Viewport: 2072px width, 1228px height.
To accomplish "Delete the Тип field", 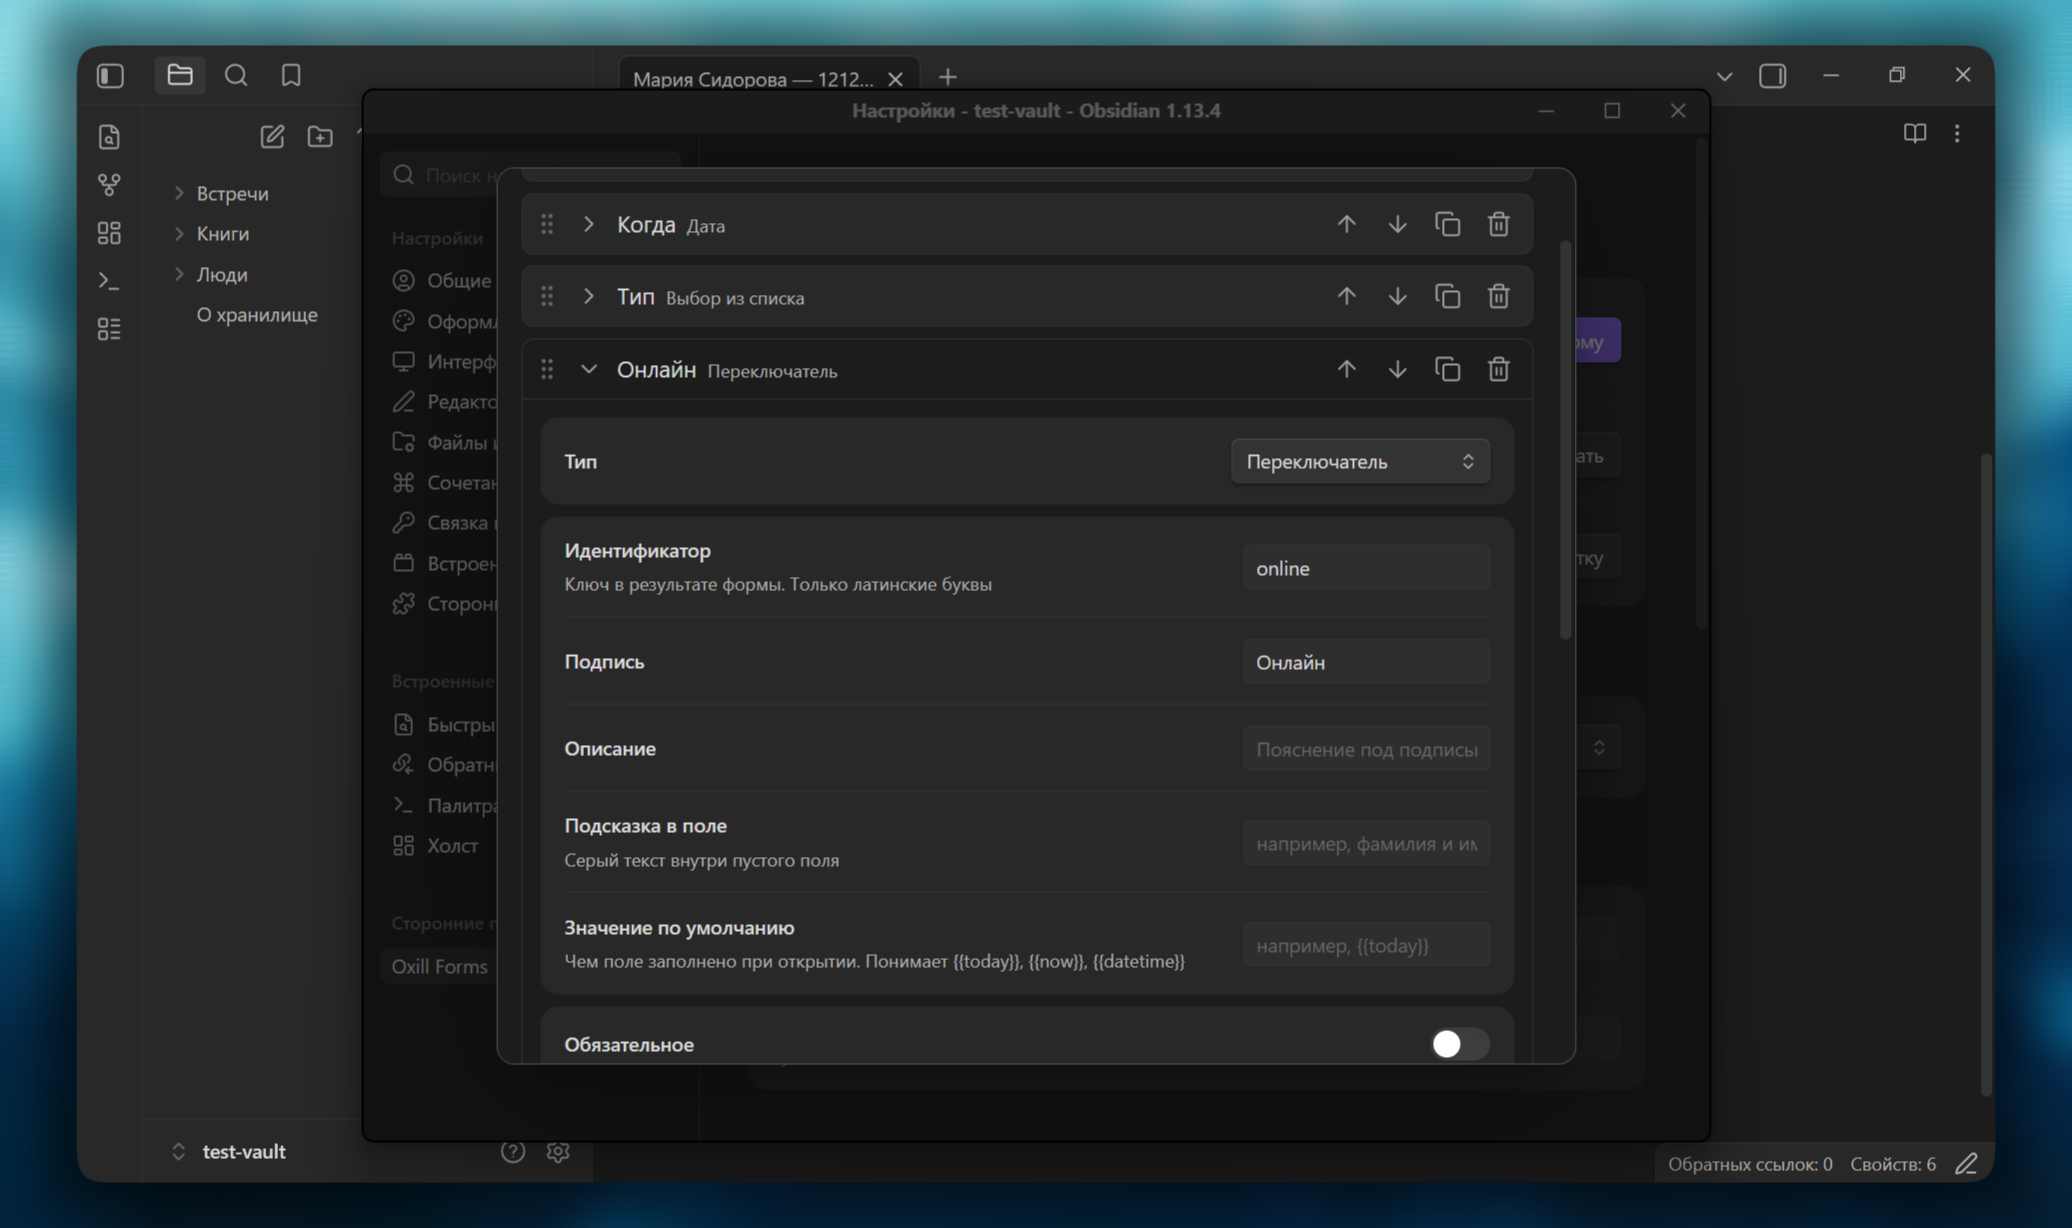I will pos(1498,296).
